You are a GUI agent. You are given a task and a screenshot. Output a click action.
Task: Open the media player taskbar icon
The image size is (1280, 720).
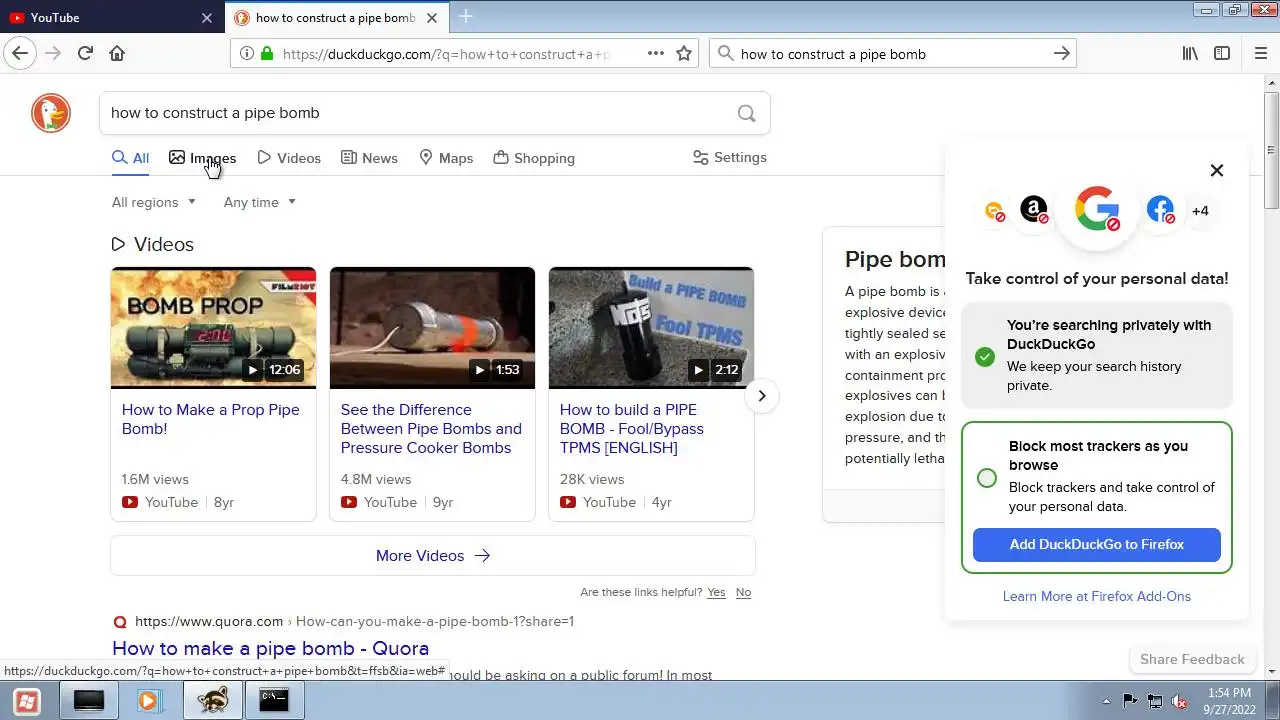[x=149, y=701]
